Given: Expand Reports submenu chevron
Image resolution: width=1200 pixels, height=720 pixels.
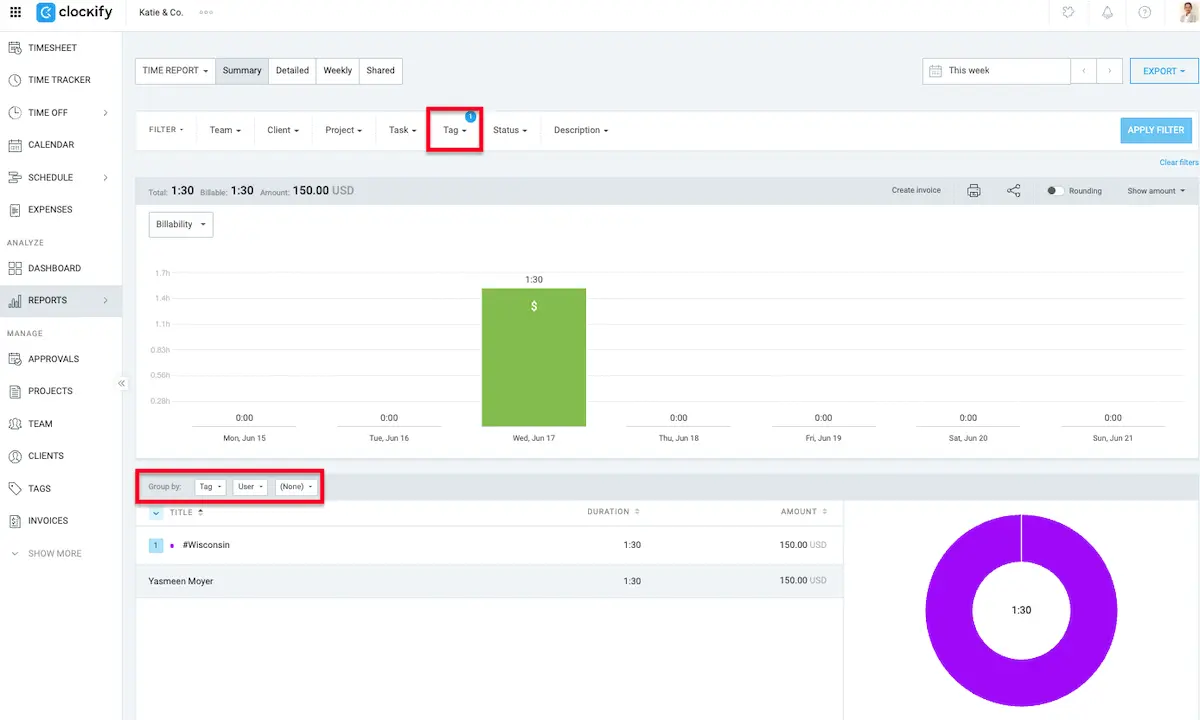Looking at the screenshot, I should point(106,300).
